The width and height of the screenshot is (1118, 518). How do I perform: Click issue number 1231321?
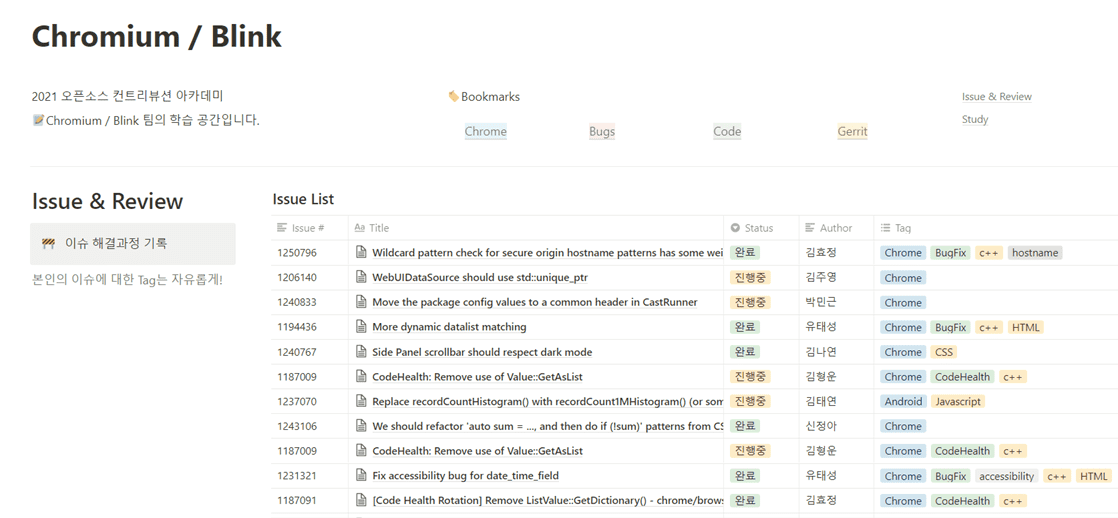point(297,476)
